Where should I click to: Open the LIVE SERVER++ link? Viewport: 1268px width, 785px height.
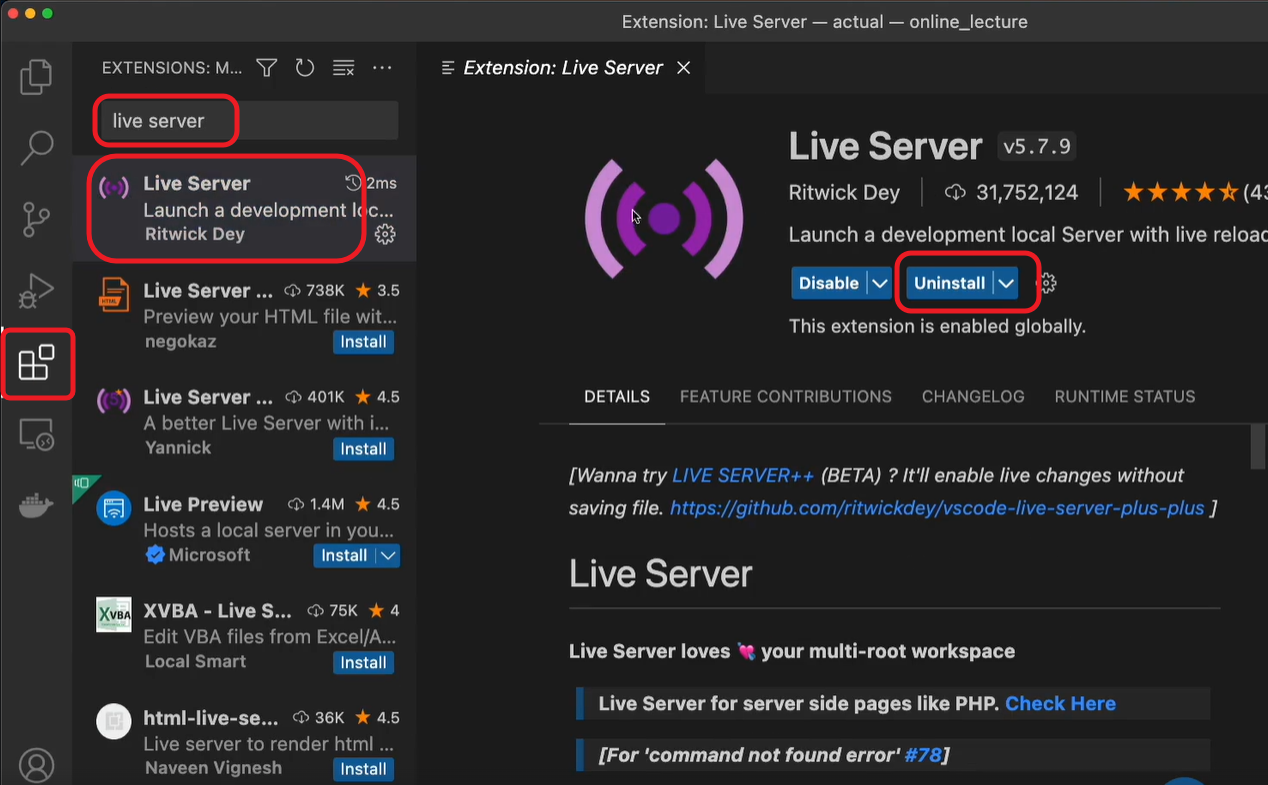(743, 476)
